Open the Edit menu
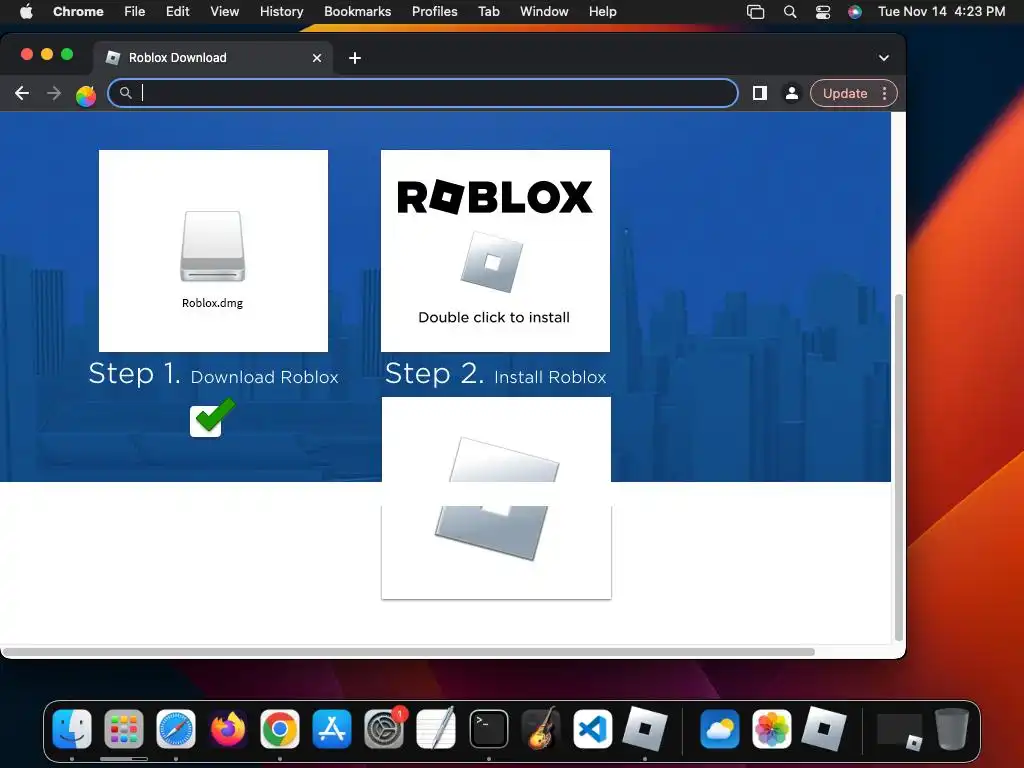This screenshot has width=1024, height=768. click(177, 11)
